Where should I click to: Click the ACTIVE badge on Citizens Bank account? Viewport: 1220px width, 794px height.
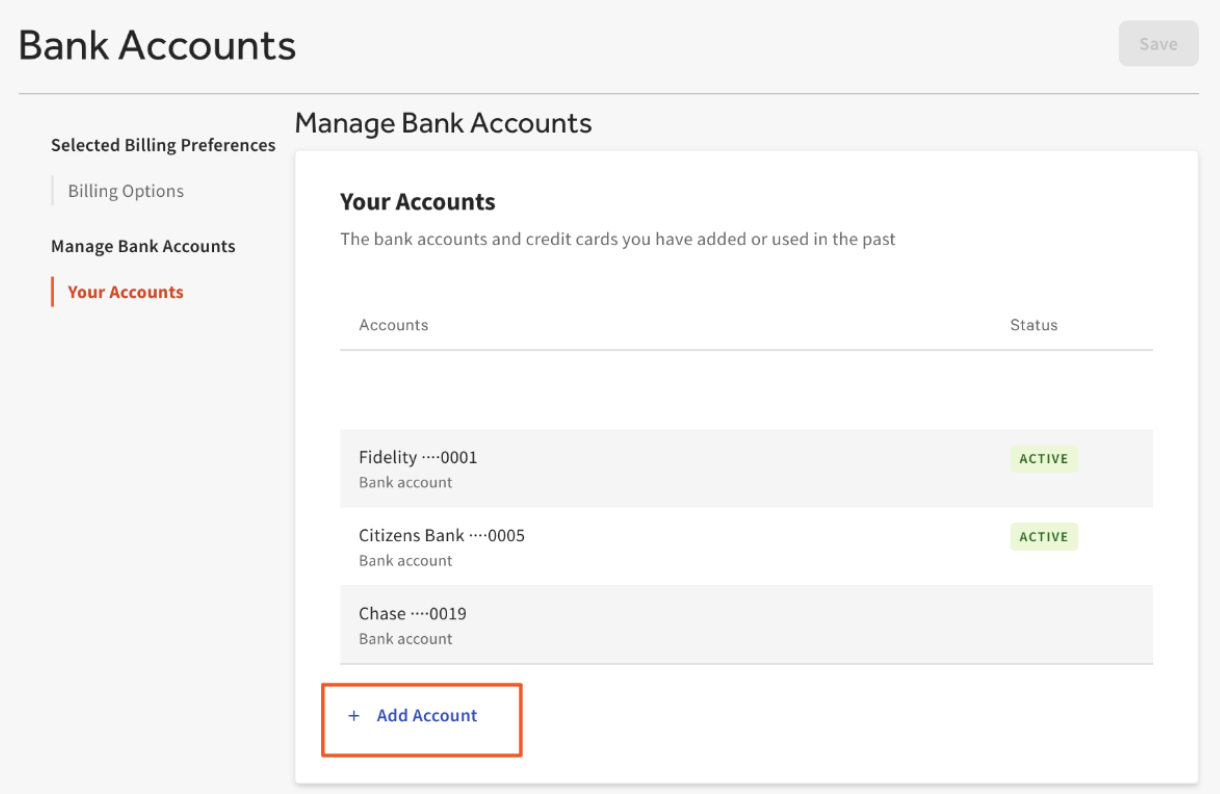click(1043, 536)
